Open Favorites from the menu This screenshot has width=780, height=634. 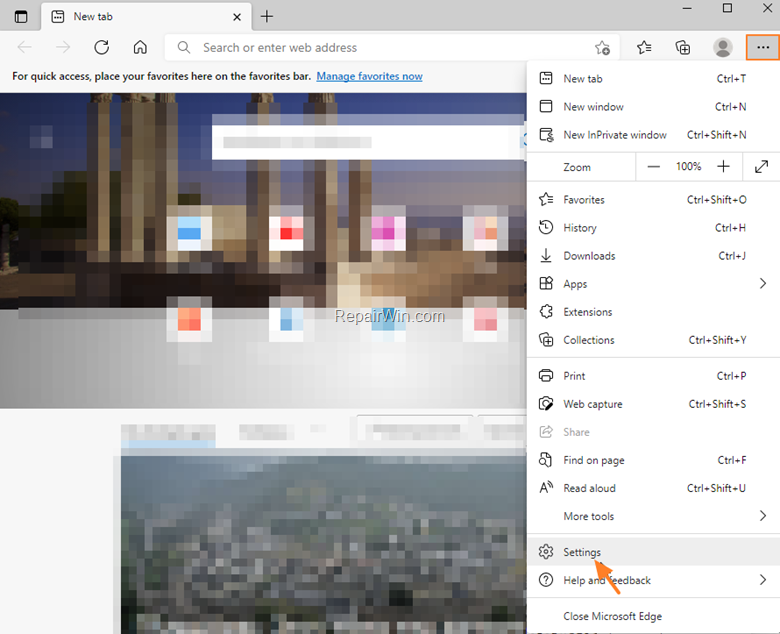tap(653, 199)
